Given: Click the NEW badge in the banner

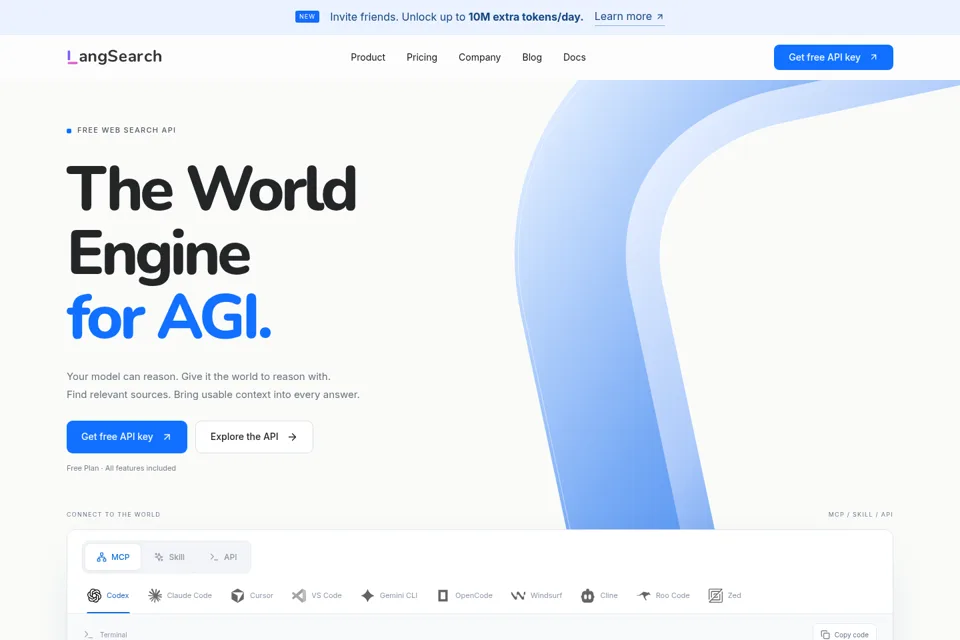Looking at the screenshot, I should (x=307, y=17).
